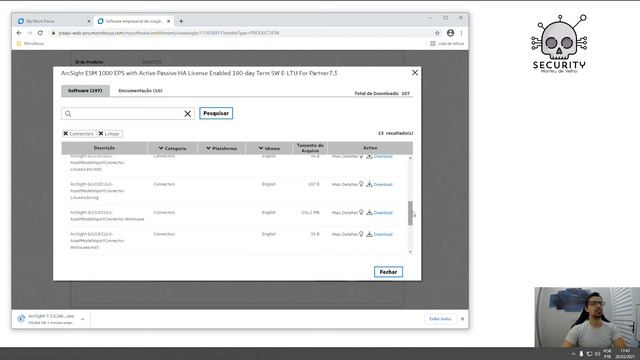Click the Tamanho de Arquivo column header

(x=310, y=148)
